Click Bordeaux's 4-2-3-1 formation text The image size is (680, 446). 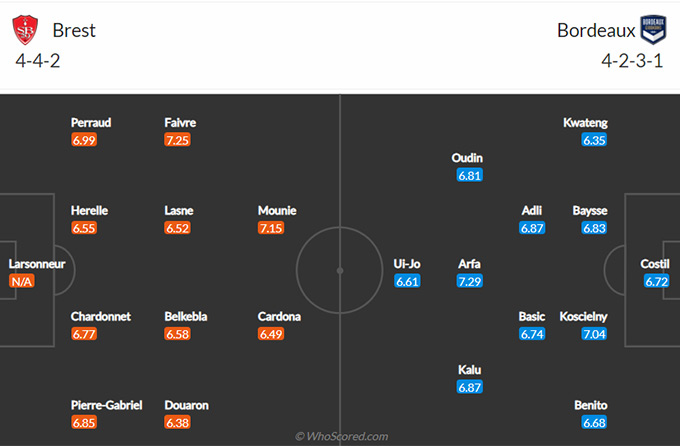tap(632, 61)
